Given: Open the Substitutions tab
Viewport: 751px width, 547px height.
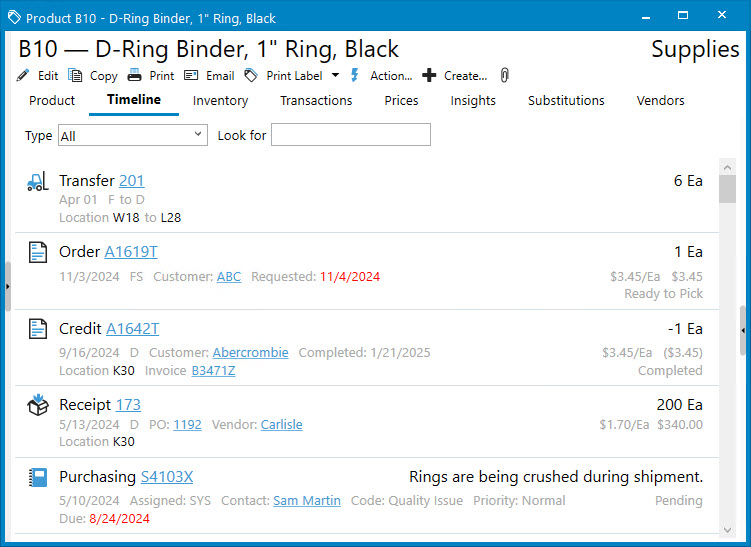Looking at the screenshot, I should (x=566, y=101).
